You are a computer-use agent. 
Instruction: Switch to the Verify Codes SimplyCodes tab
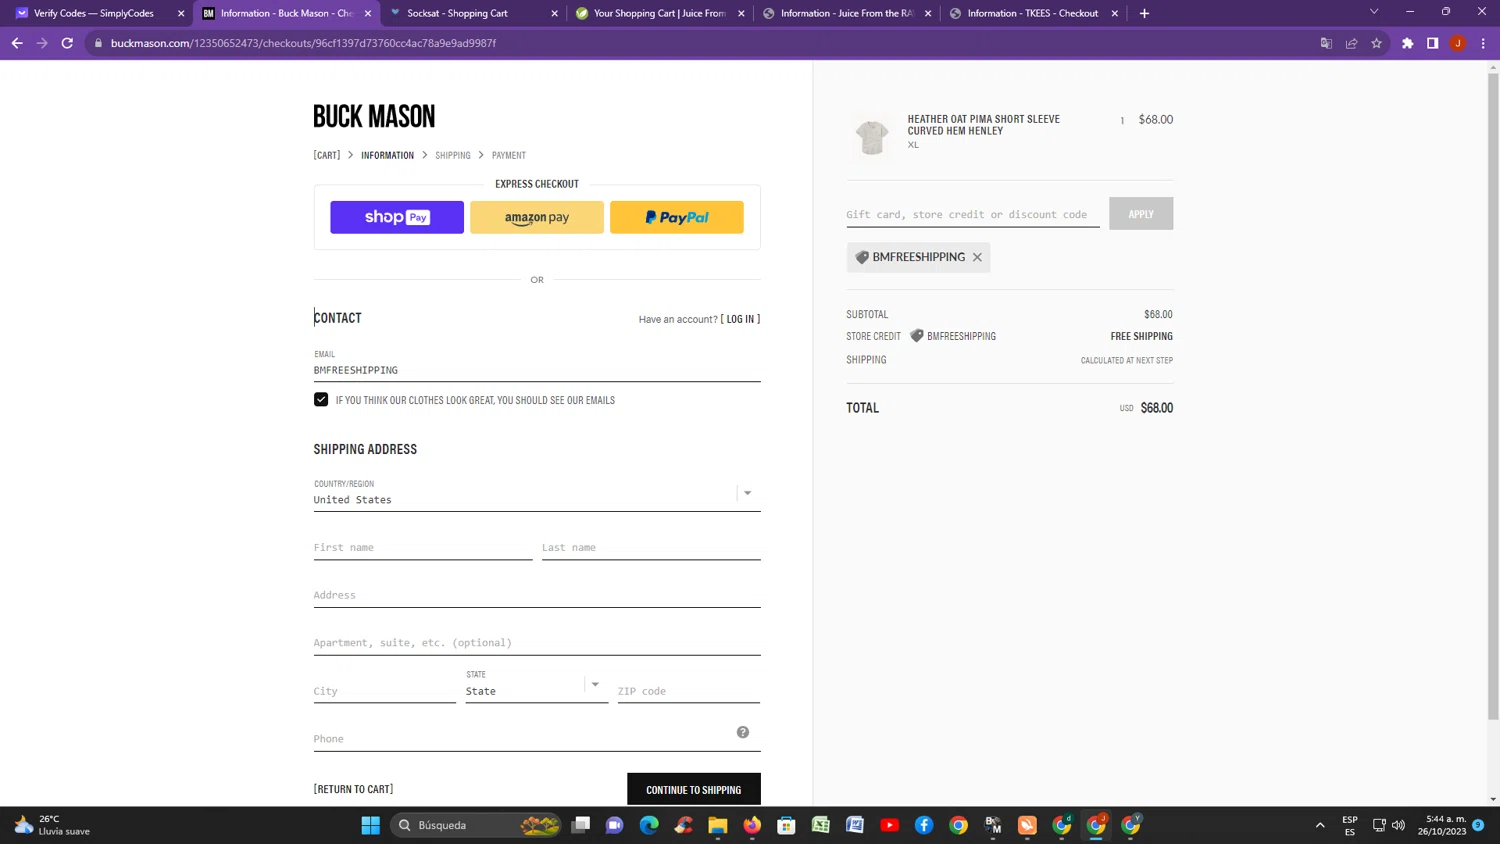(x=94, y=13)
